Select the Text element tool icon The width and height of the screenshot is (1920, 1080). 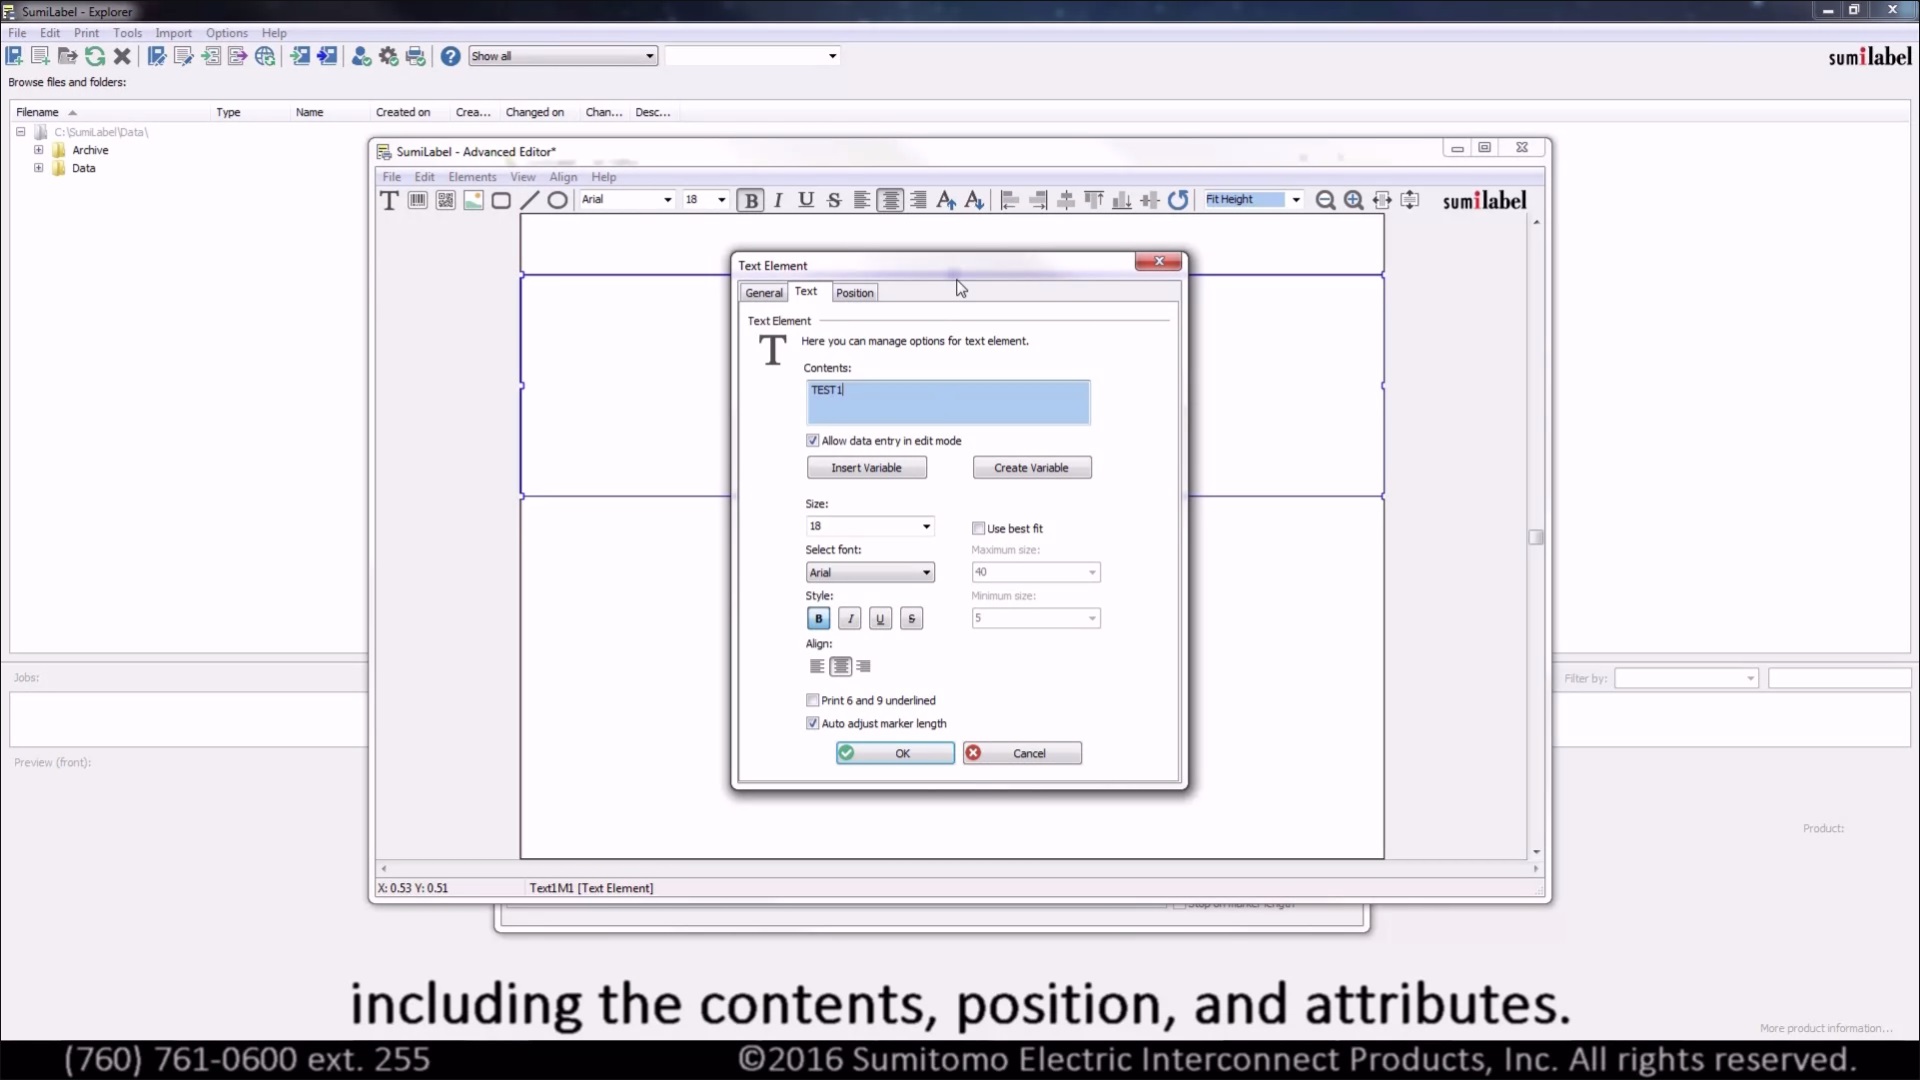[x=389, y=200]
